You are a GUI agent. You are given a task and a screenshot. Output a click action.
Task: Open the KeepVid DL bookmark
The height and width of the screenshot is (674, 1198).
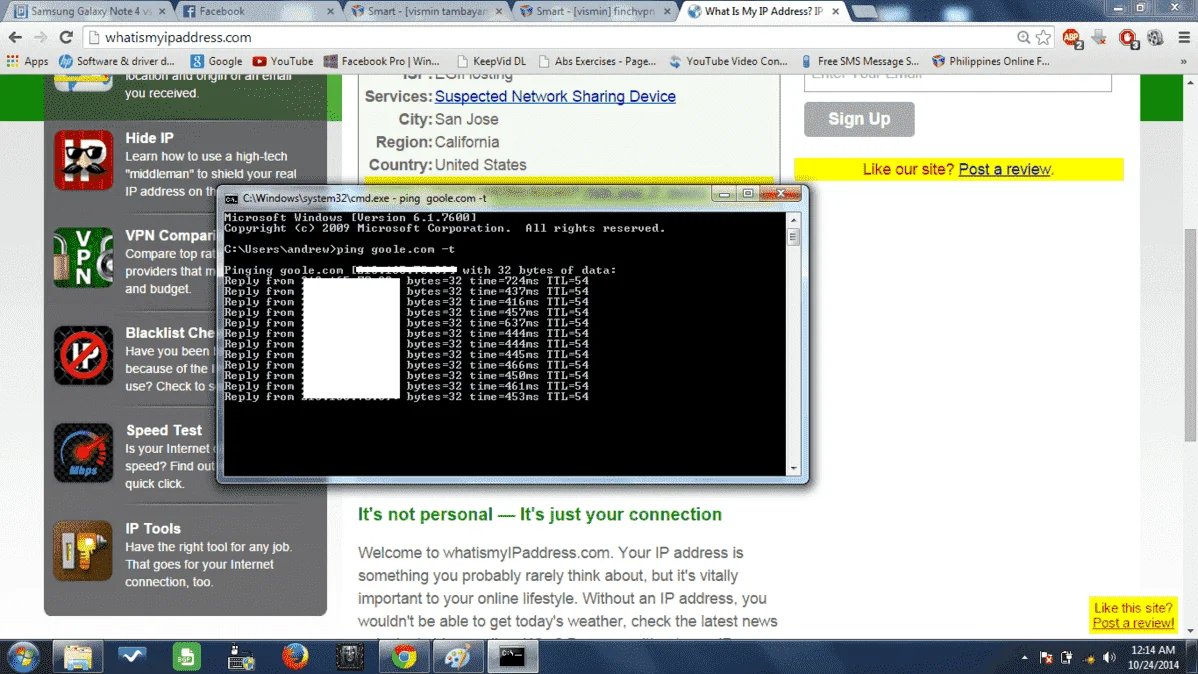(491, 61)
